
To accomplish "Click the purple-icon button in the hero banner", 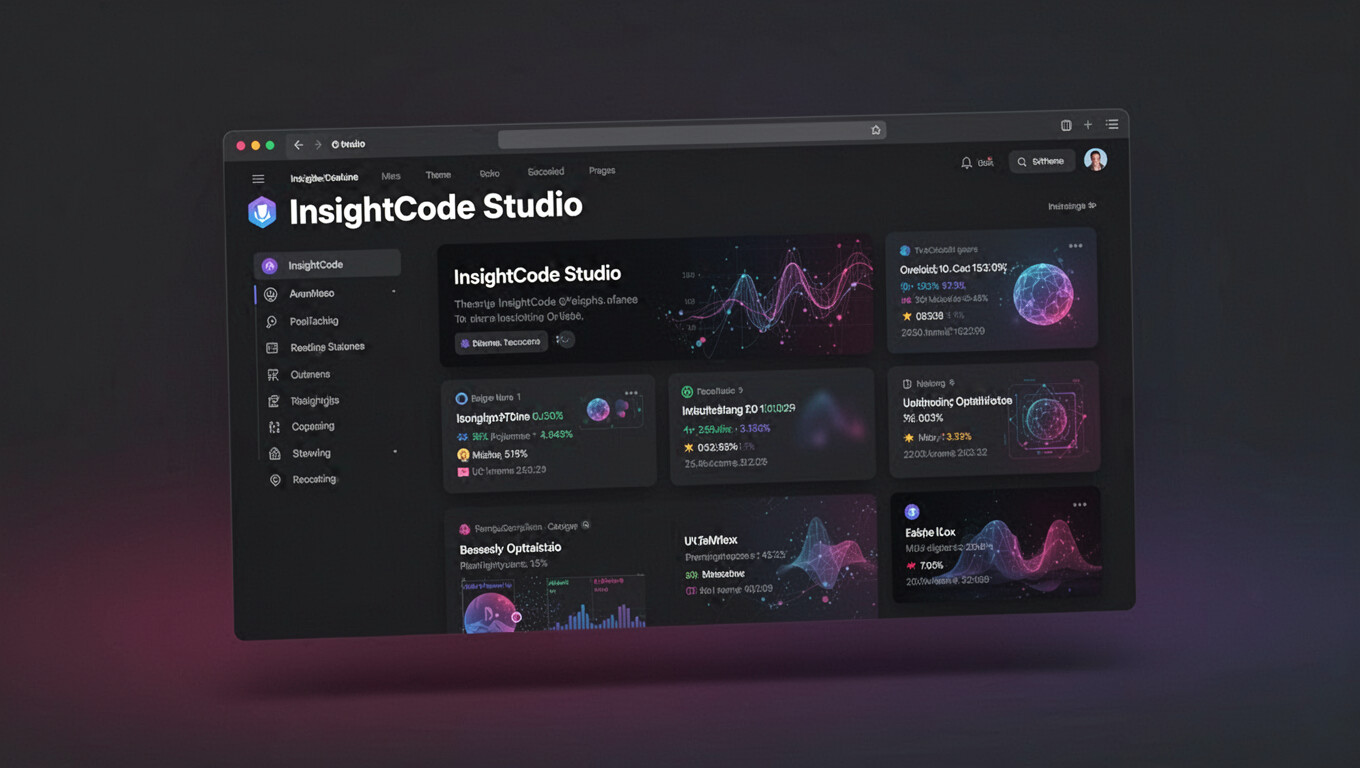I will [501, 342].
